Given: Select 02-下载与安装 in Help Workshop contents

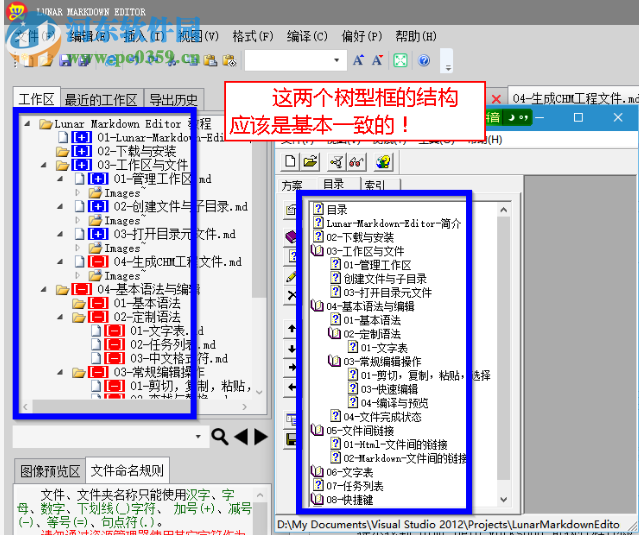Looking at the screenshot, I should pyautogui.click(x=360, y=237).
